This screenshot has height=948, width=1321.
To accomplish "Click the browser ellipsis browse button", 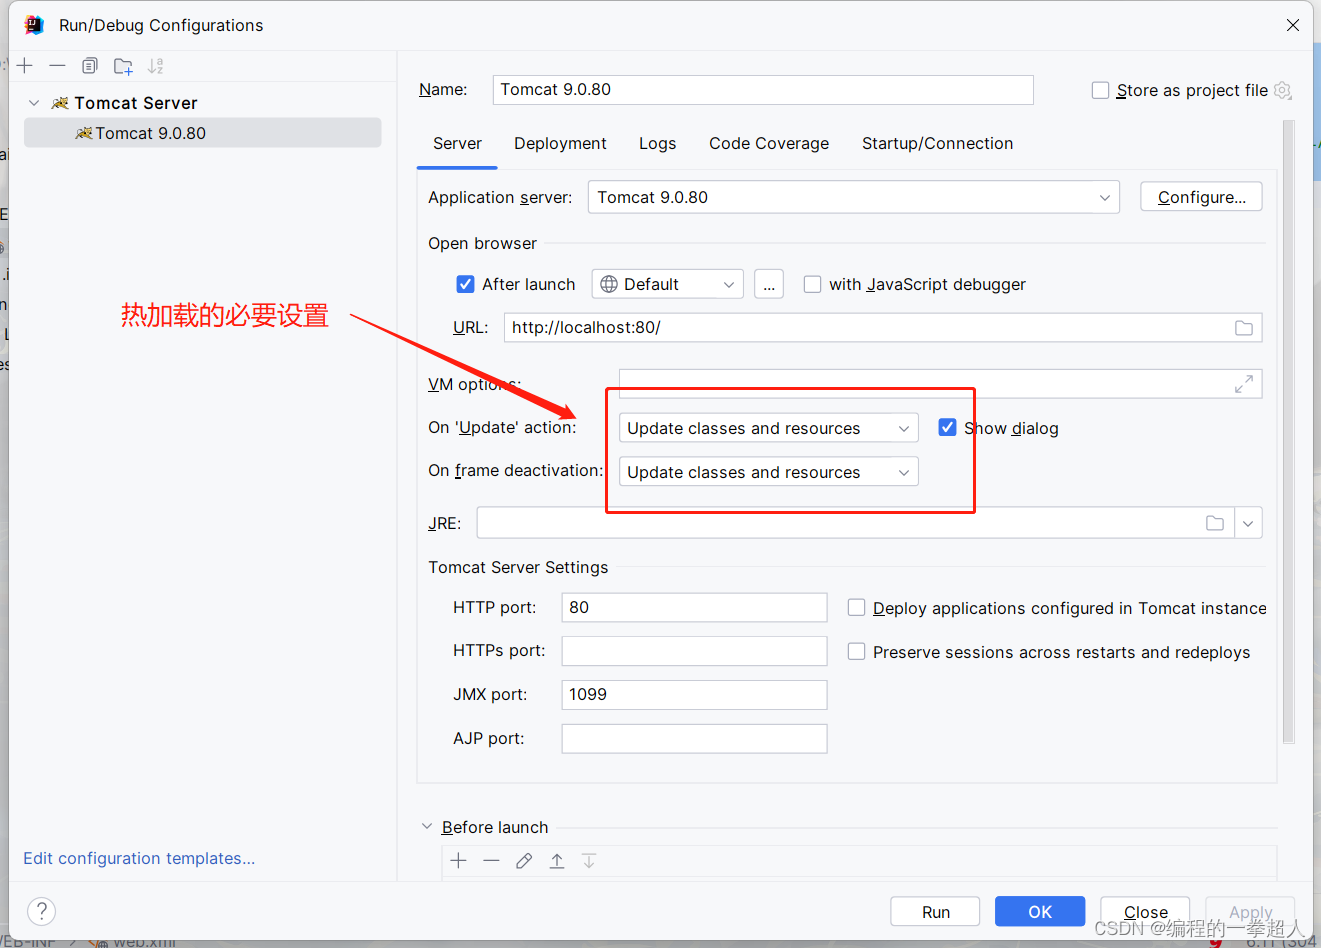I will [x=769, y=284].
